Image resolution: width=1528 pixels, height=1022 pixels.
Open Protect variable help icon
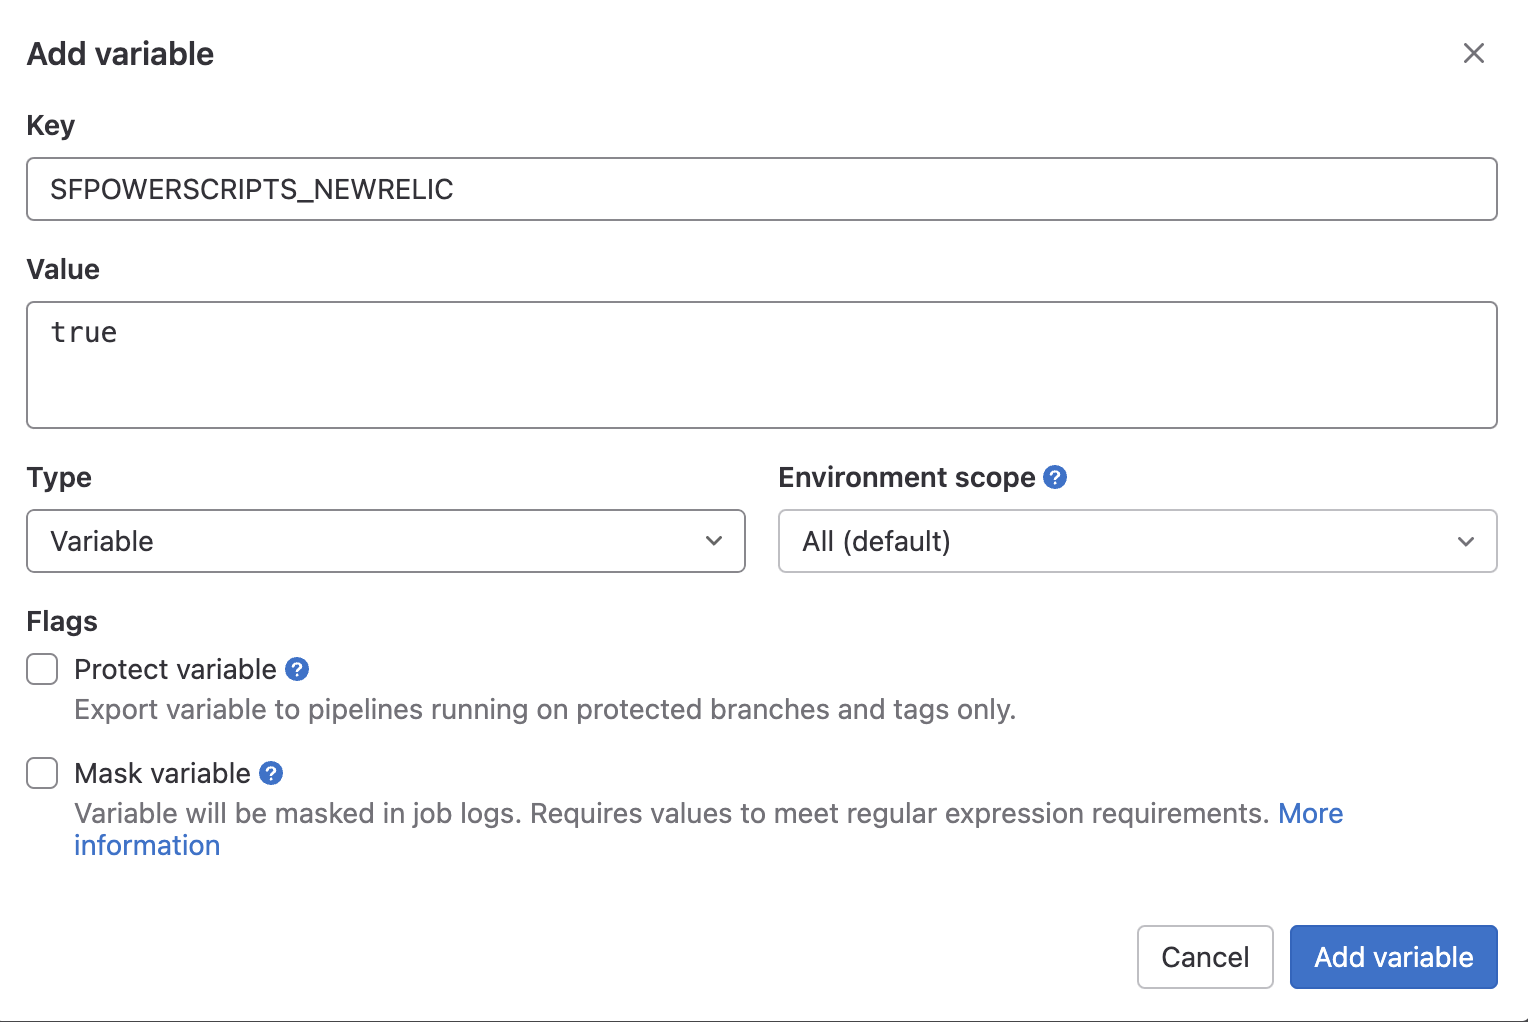click(x=297, y=669)
